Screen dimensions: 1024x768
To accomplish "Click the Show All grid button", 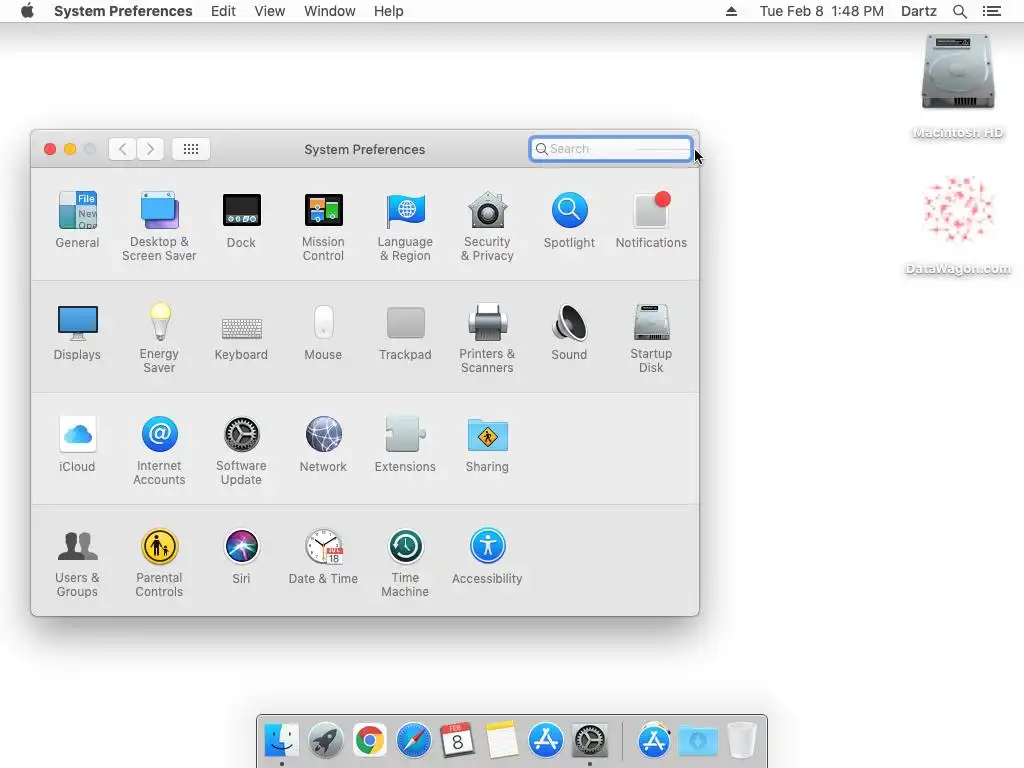I will (x=191, y=149).
